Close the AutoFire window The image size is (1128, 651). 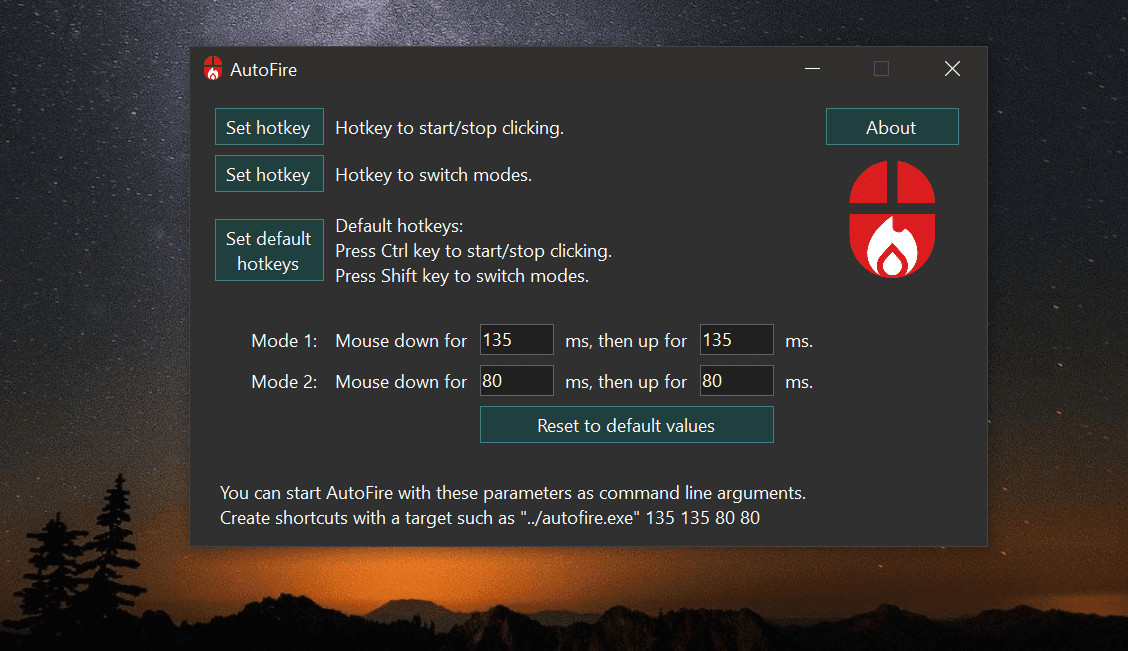[x=952, y=69]
